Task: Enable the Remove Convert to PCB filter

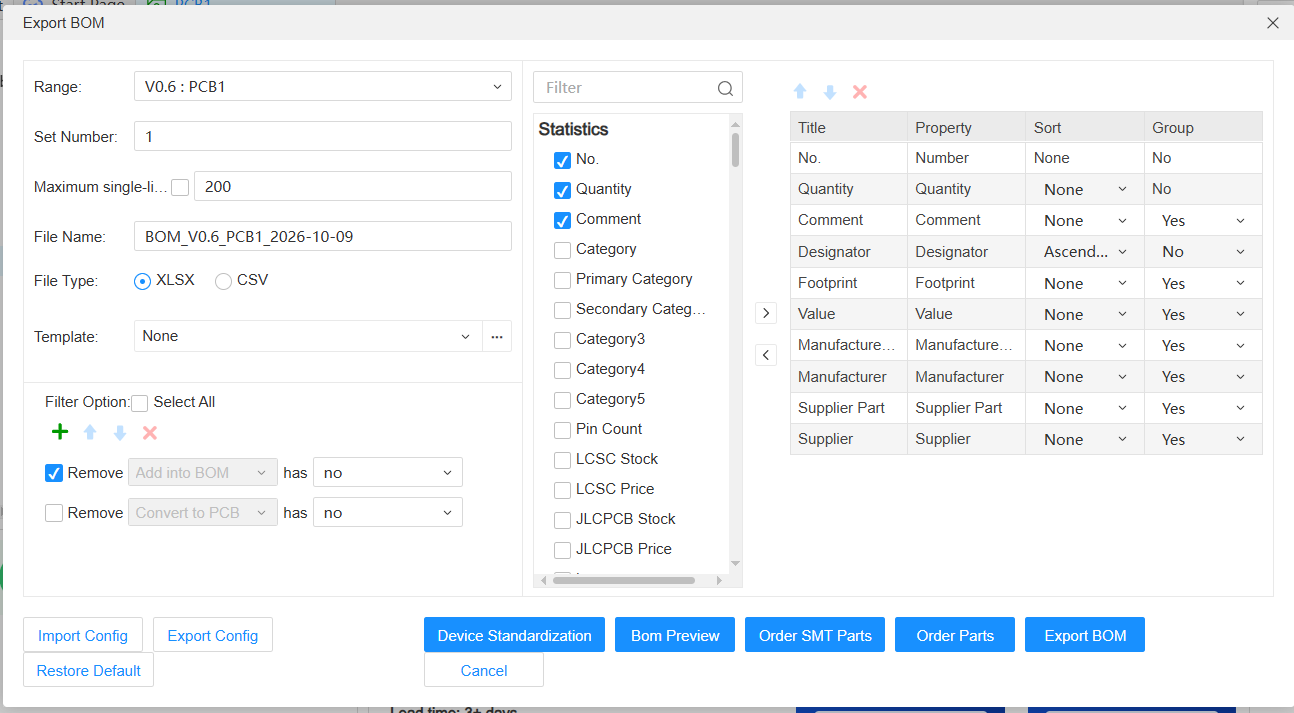Action: click(54, 513)
